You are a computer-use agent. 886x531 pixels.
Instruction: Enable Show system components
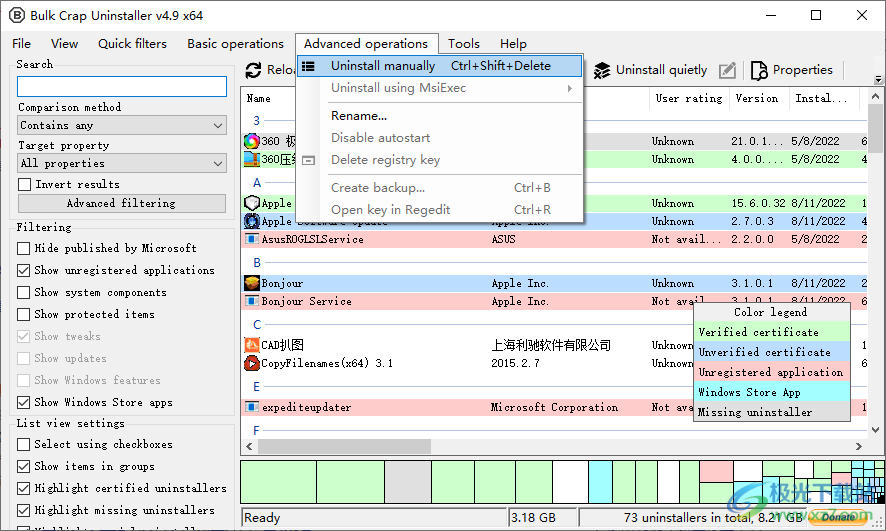click(24, 293)
